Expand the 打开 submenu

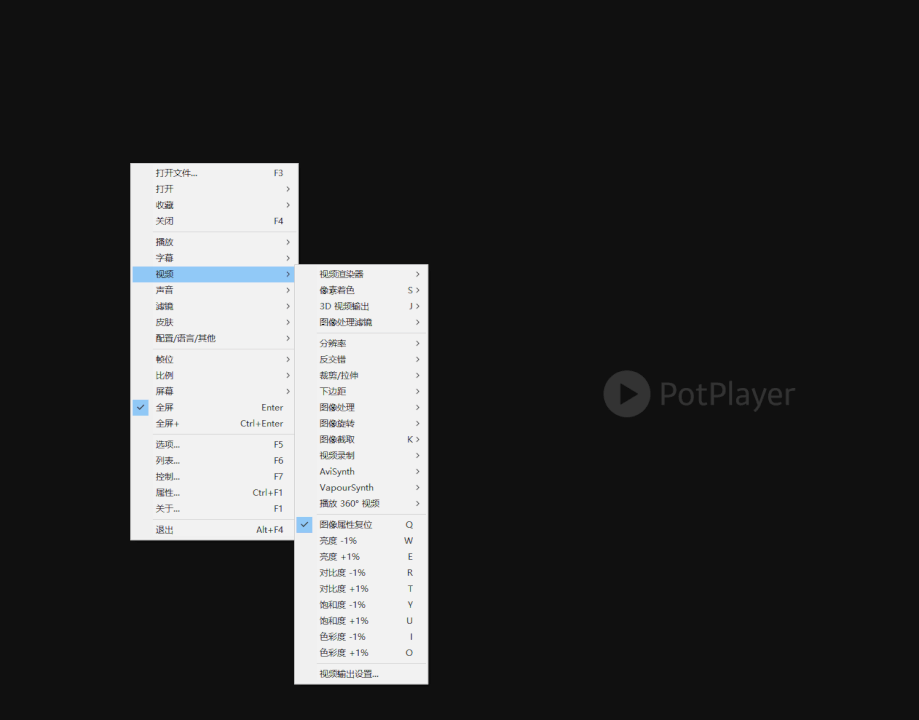(x=215, y=189)
